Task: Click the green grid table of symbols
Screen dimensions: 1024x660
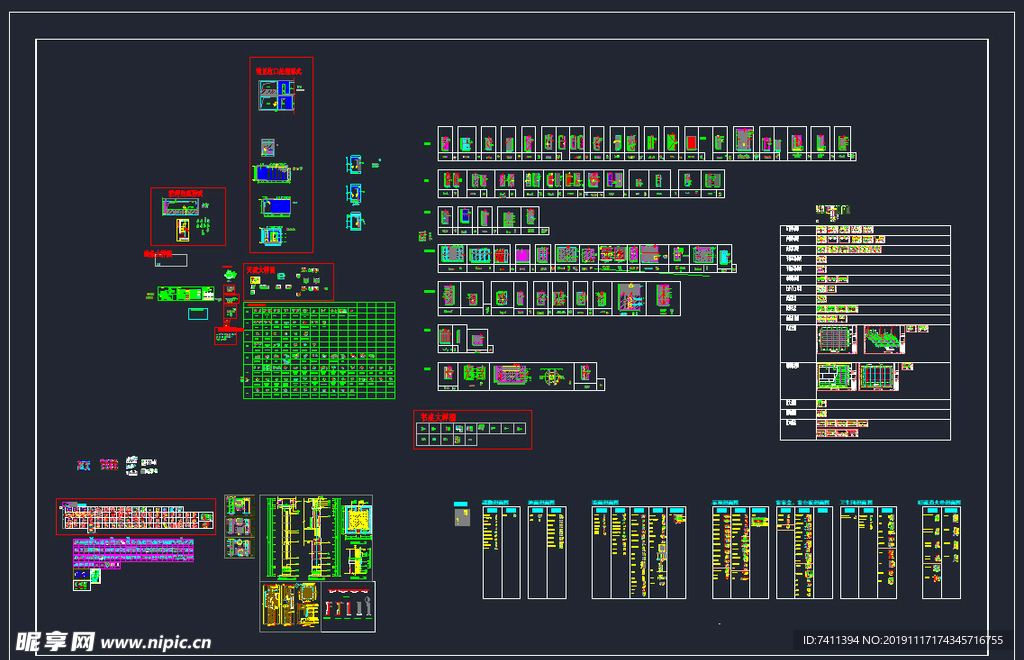Action: click(319, 350)
